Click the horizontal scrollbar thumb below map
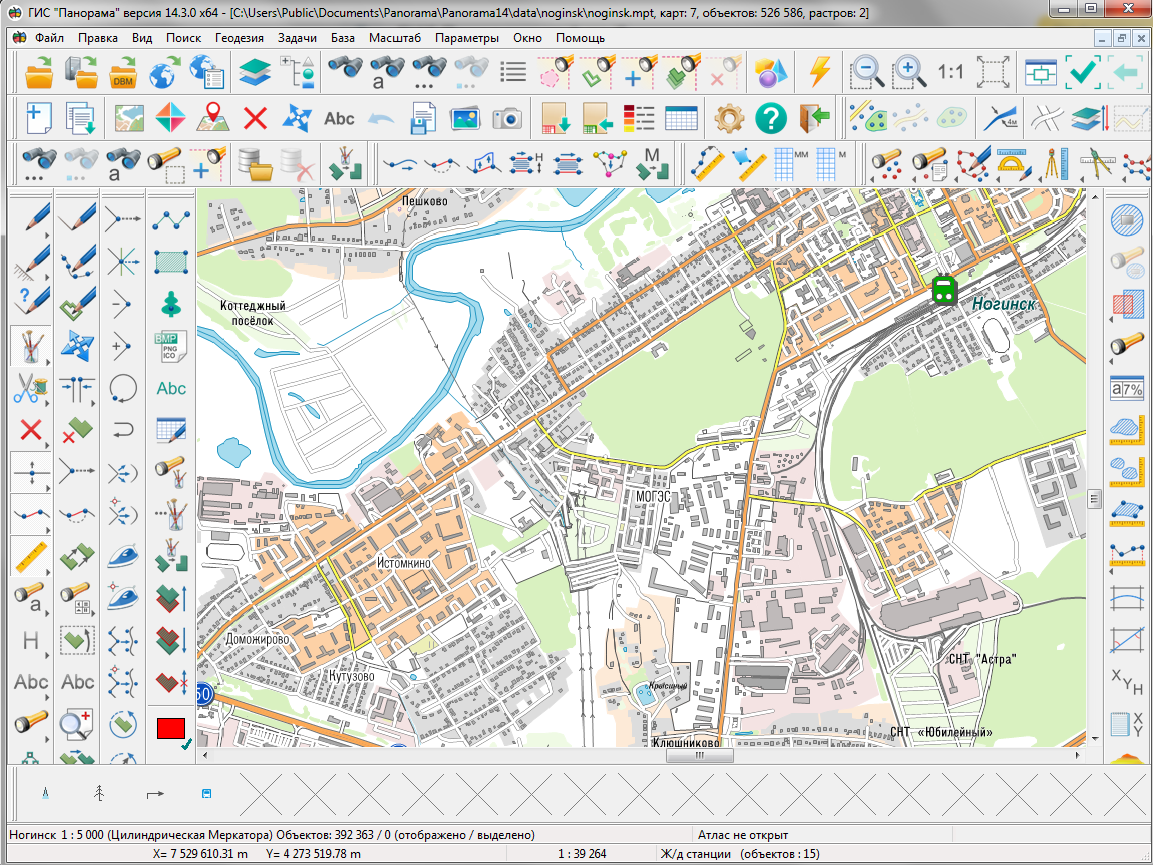The height and width of the screenshot is (865, 1153). tap(699, 755)
